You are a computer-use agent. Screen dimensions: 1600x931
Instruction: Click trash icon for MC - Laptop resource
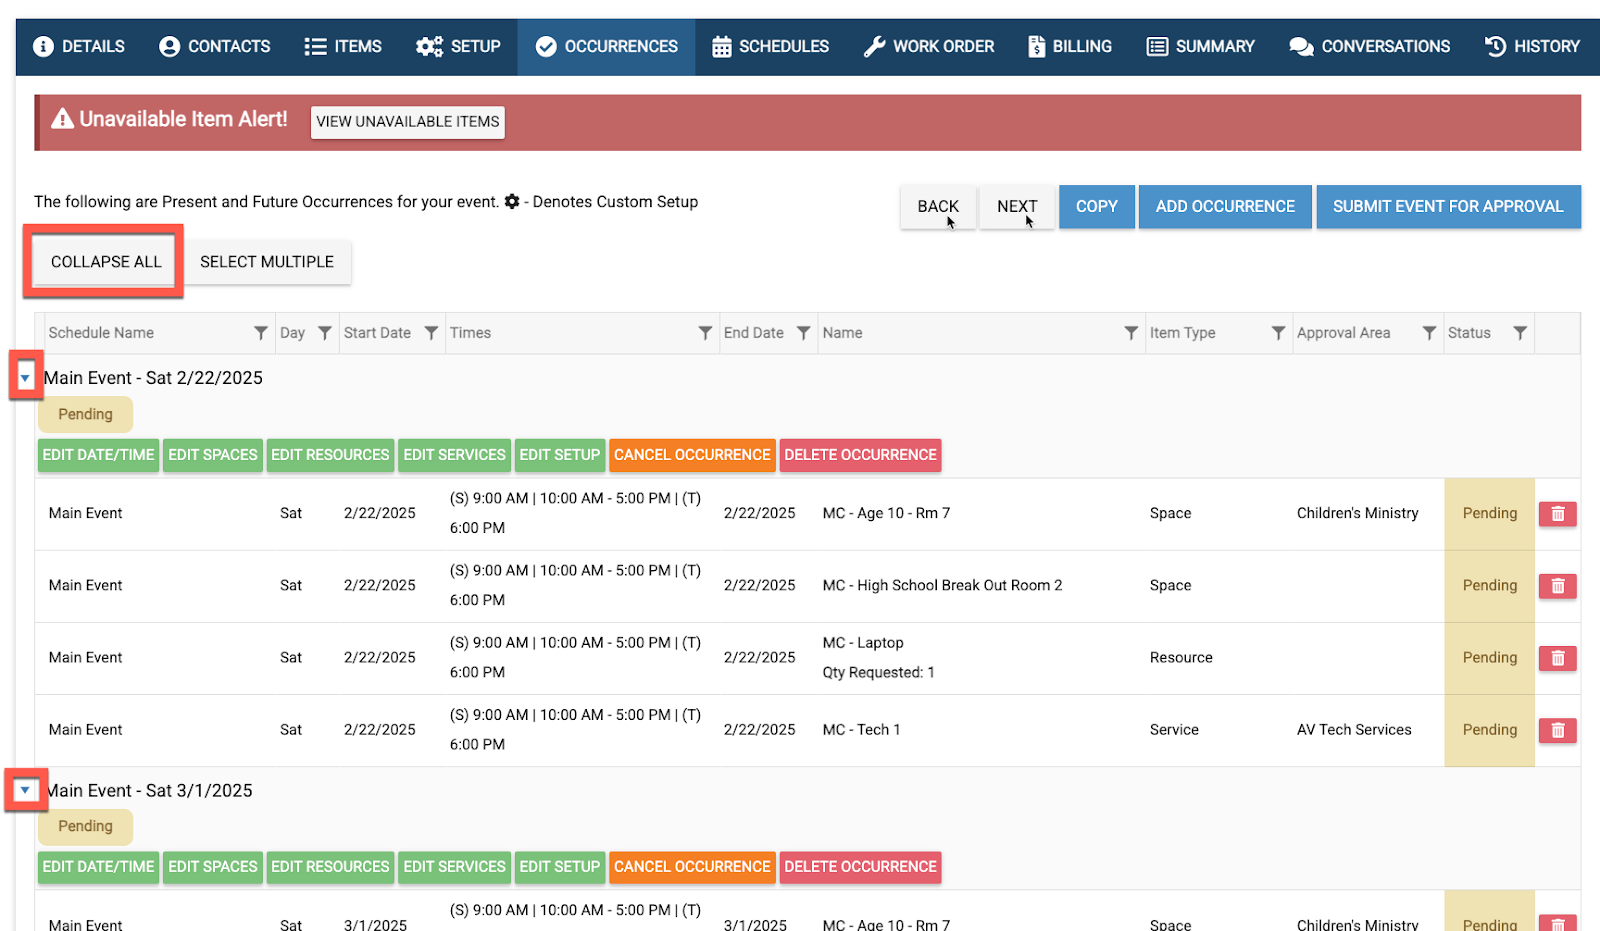tap(1557, 658)
